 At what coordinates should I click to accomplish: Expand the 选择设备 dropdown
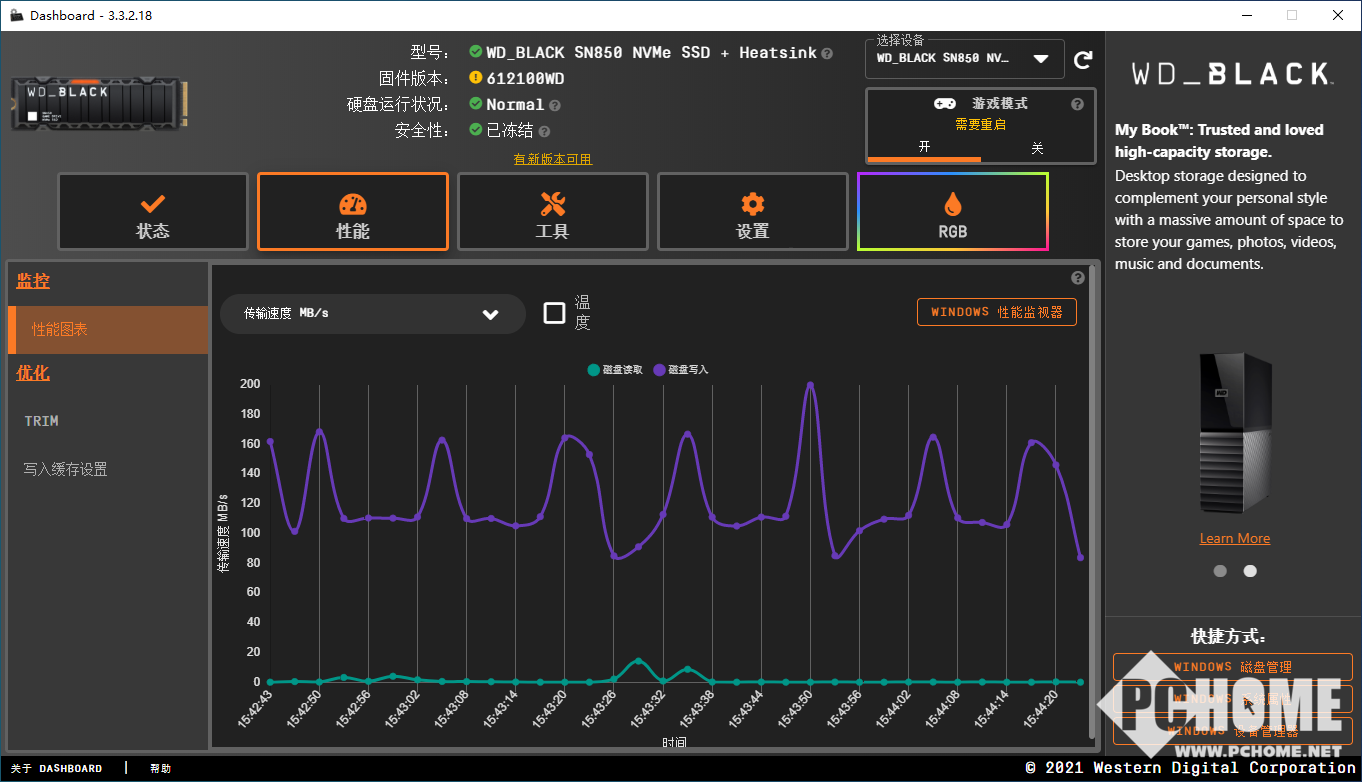point(965,59)
